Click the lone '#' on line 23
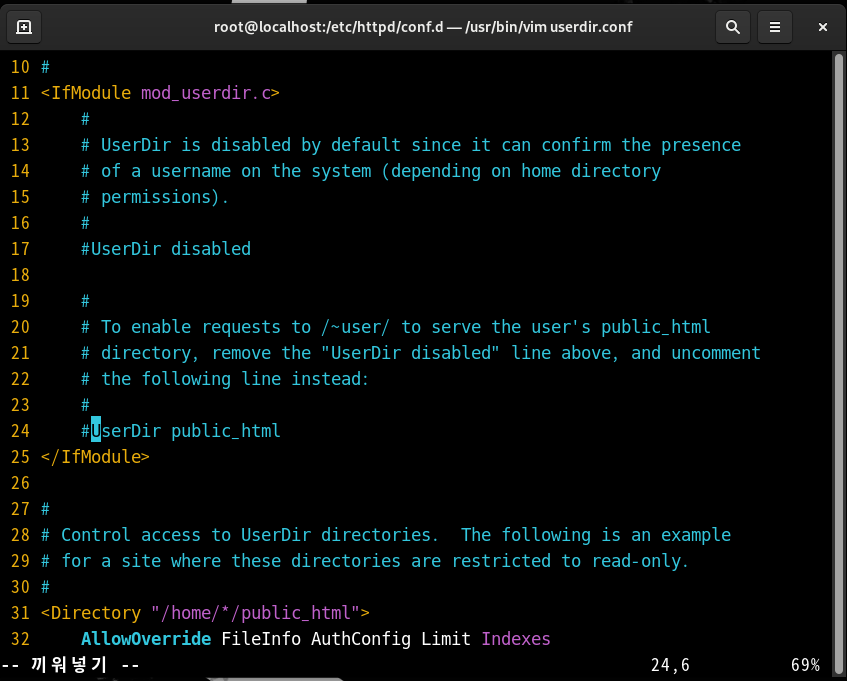This screenshot has width=847, height=681. (x=85, y=405)
